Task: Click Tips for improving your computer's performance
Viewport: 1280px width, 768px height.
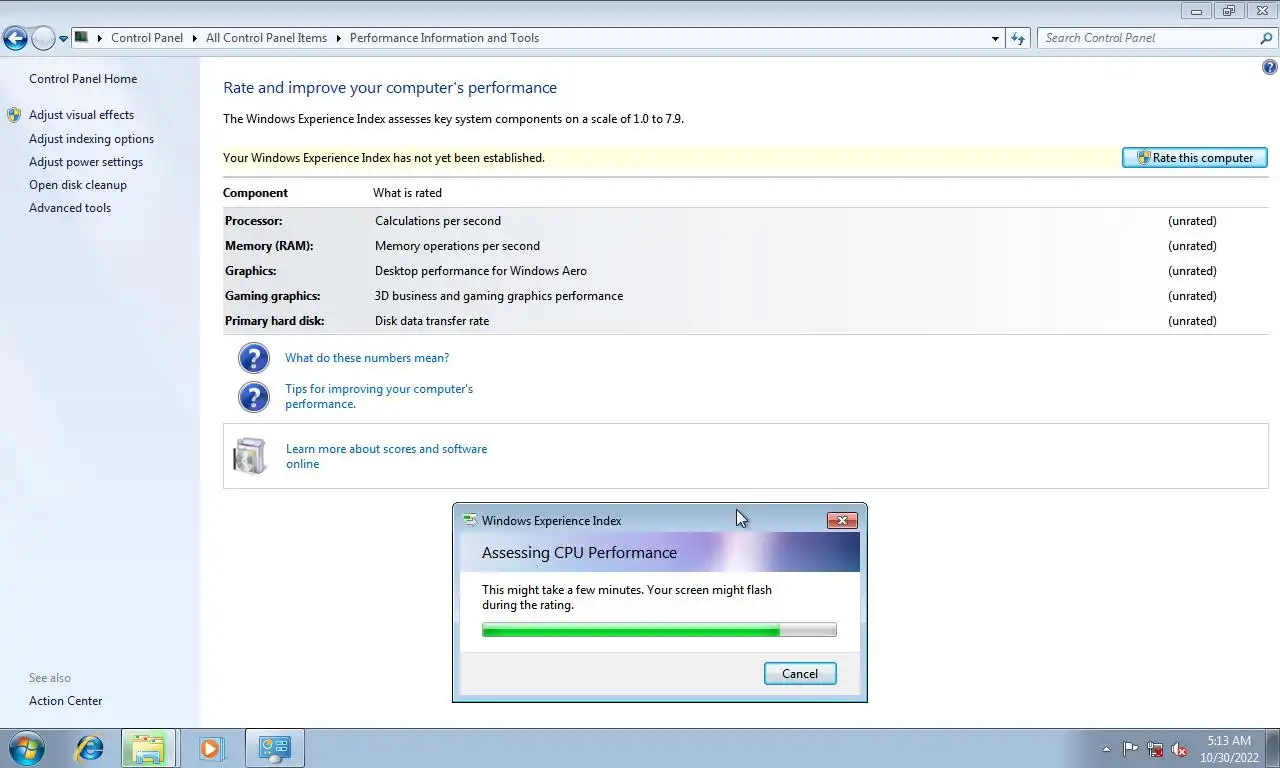Action: coord(379,396)
